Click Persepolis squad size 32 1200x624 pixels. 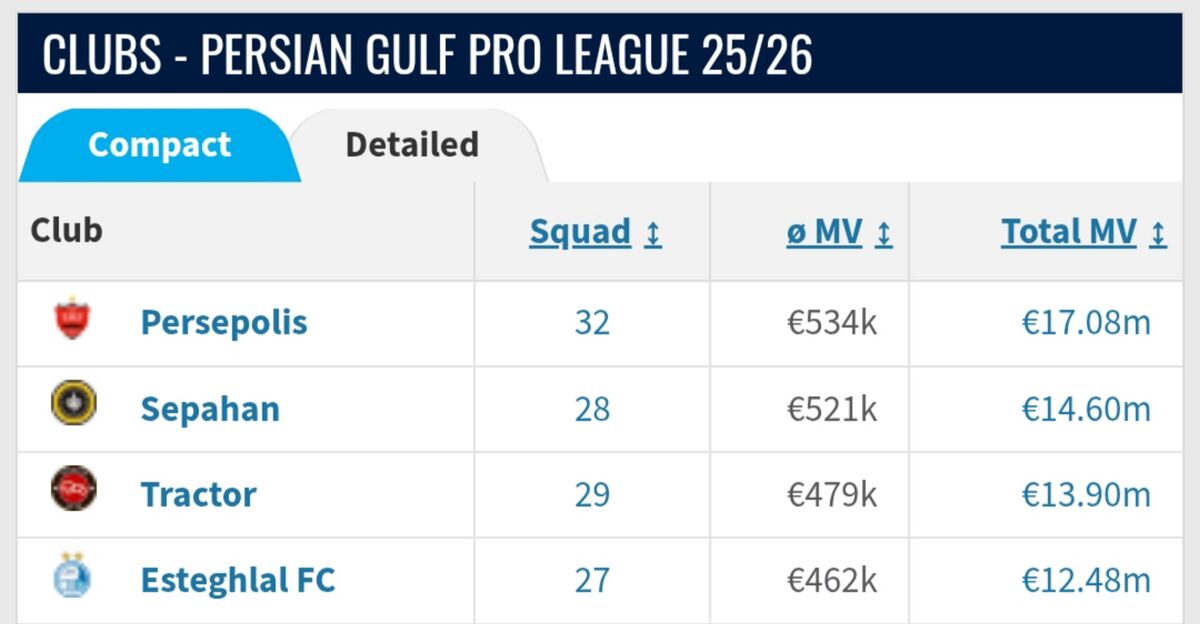coord(592,323)
